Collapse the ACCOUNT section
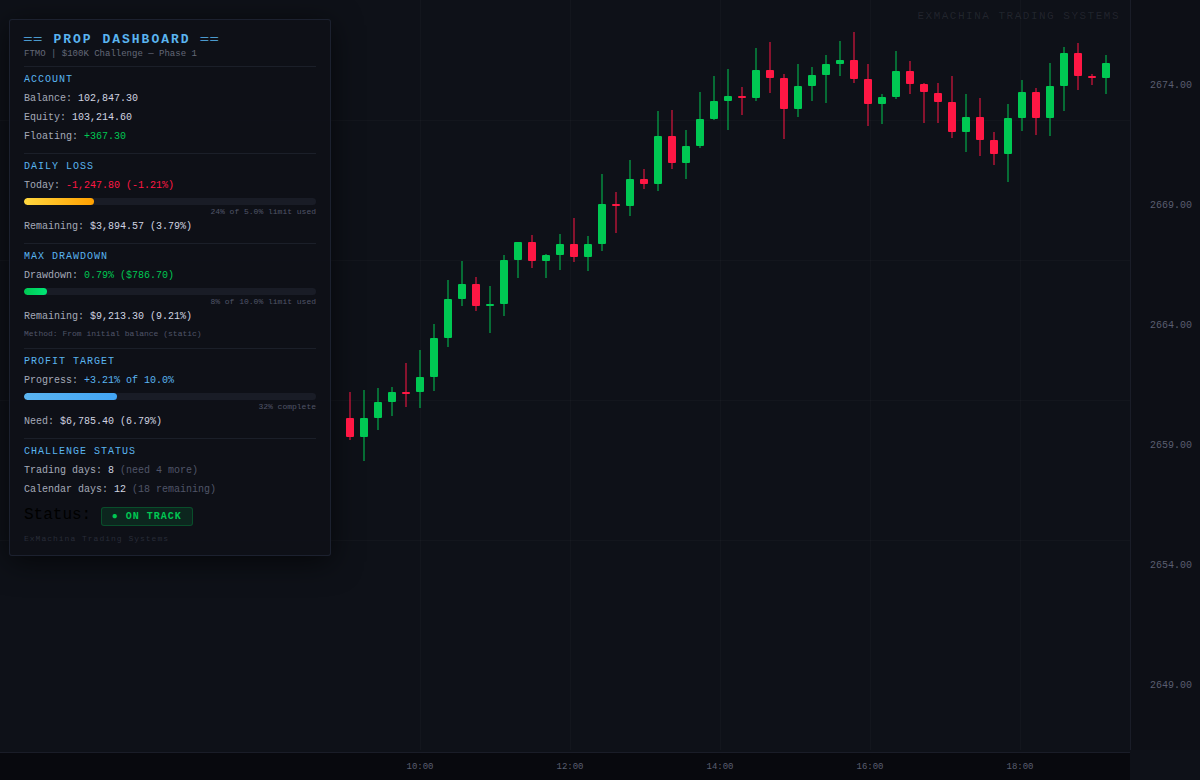 (x=47, y=78)
